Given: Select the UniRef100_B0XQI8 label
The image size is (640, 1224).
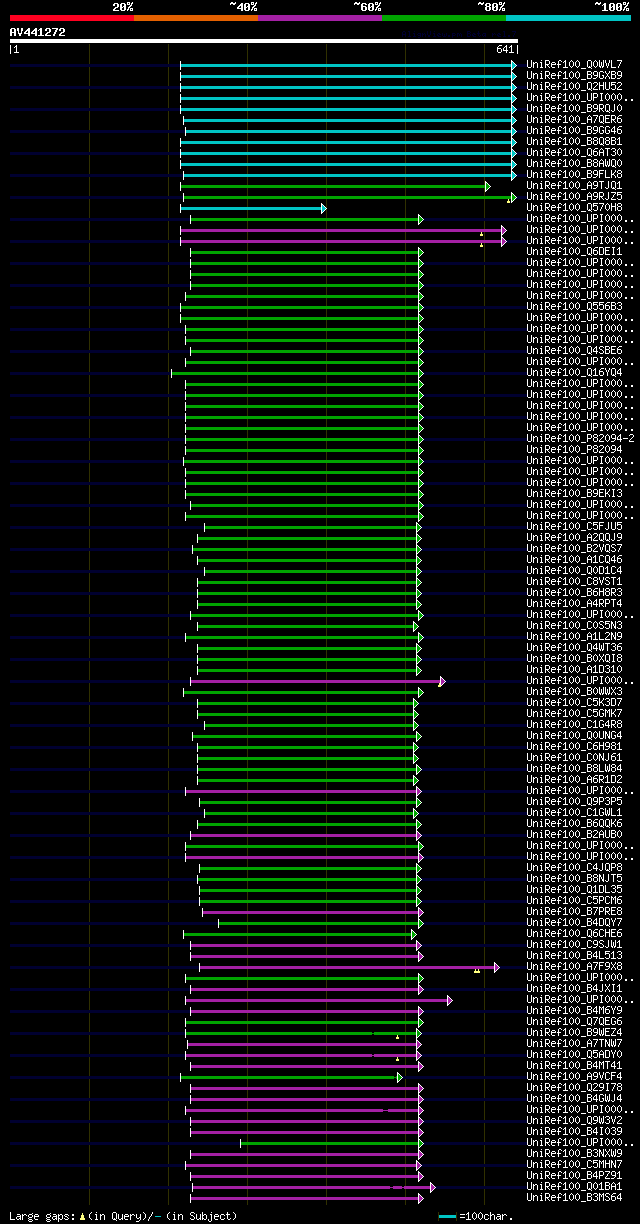Looking at the screenshot, I should click(574, 658).
